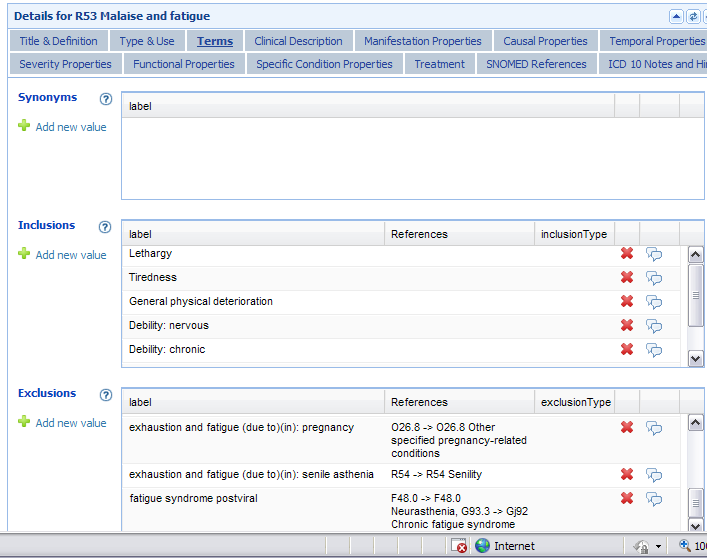The height and width of the screenshot is (558, 707).
Task: Delete the Tiredness inclusion row
Action: point(627,277)
